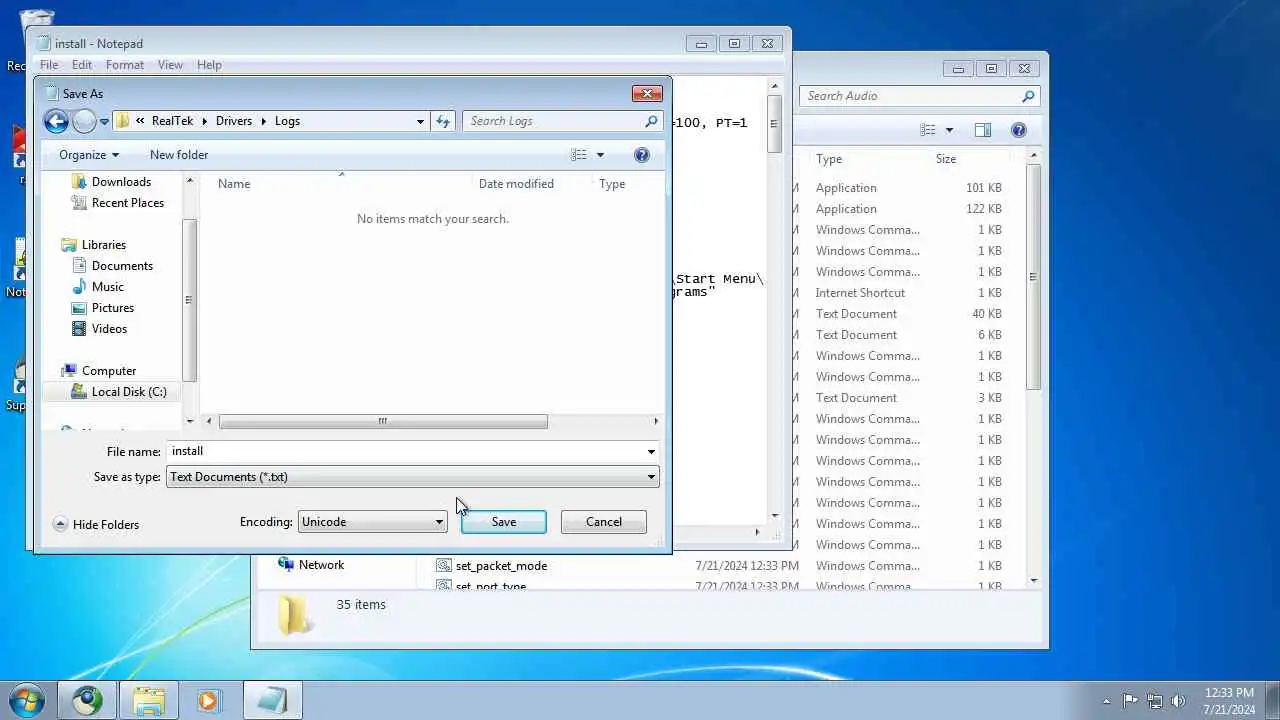
Task: Click the Action Center flag tray icon
Action: click(x=1130, y=701)
